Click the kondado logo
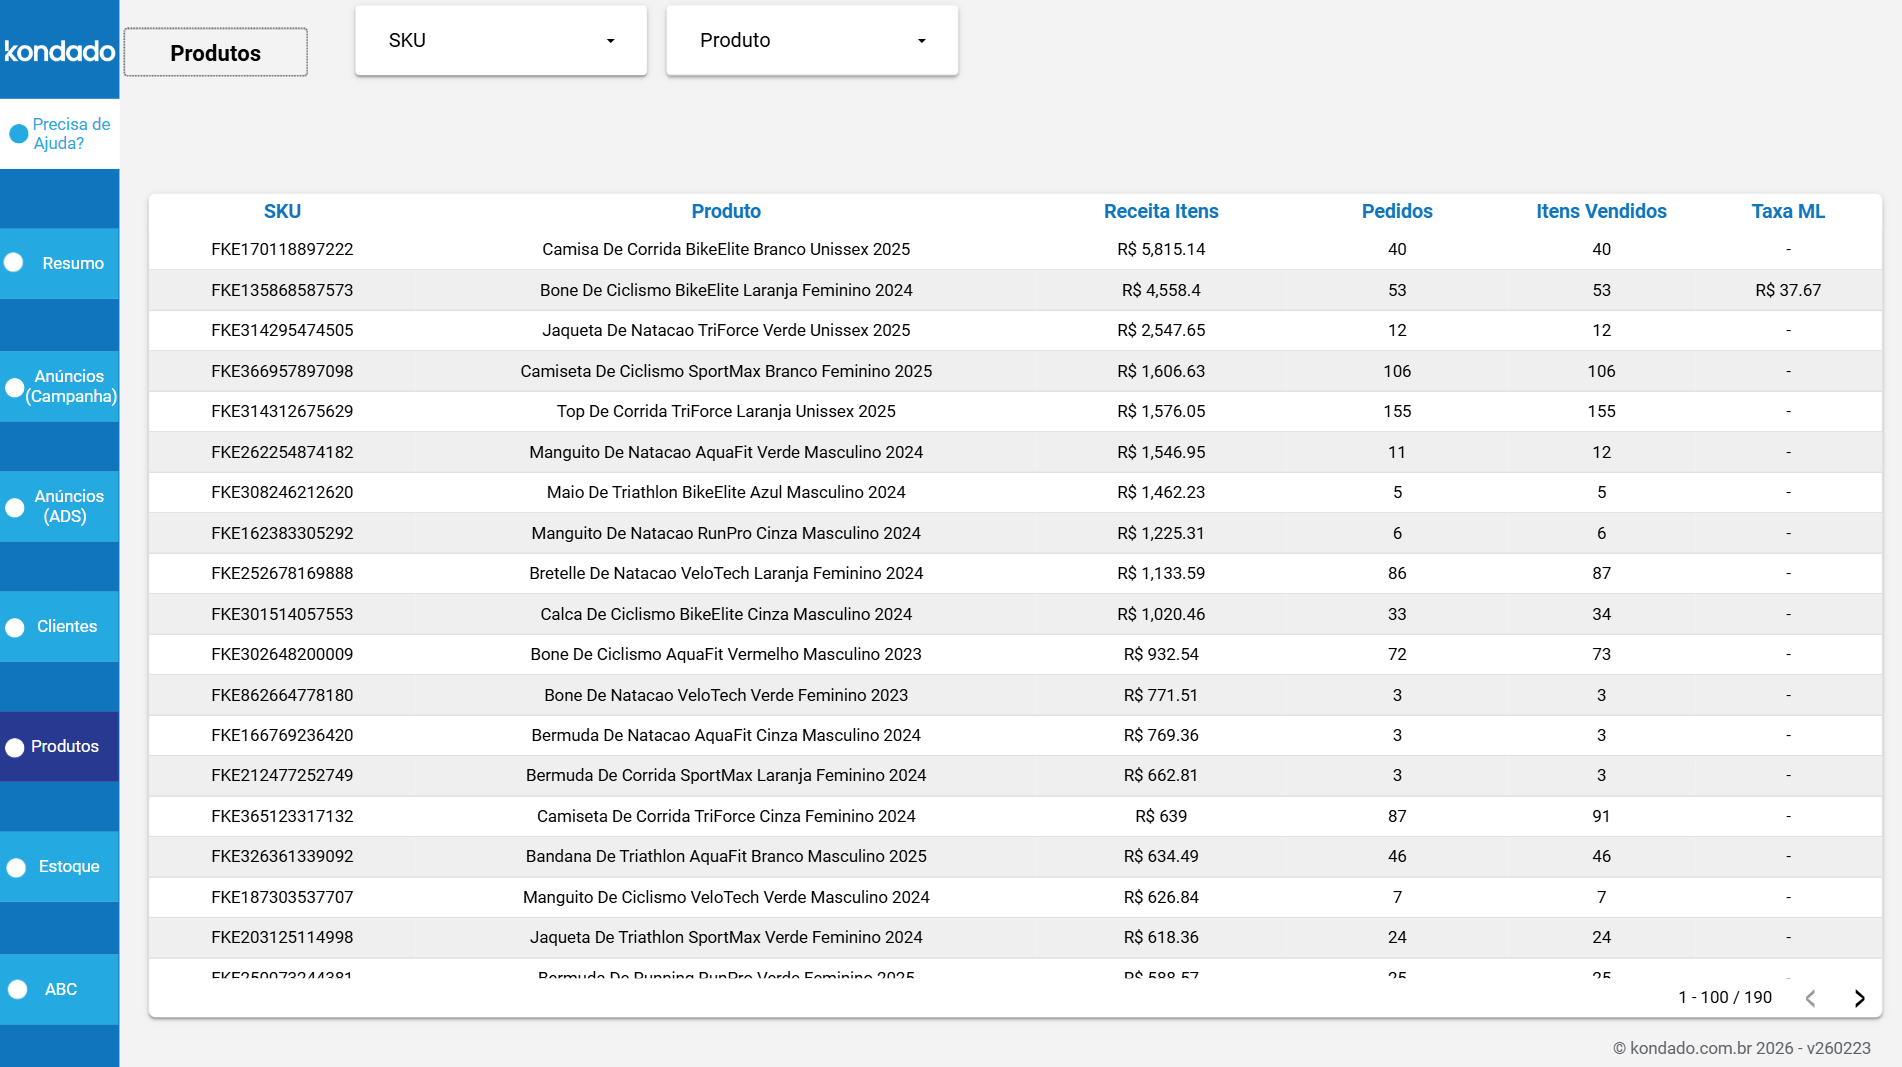Viewport: 1902px width, 1067px height. point(59,50)
